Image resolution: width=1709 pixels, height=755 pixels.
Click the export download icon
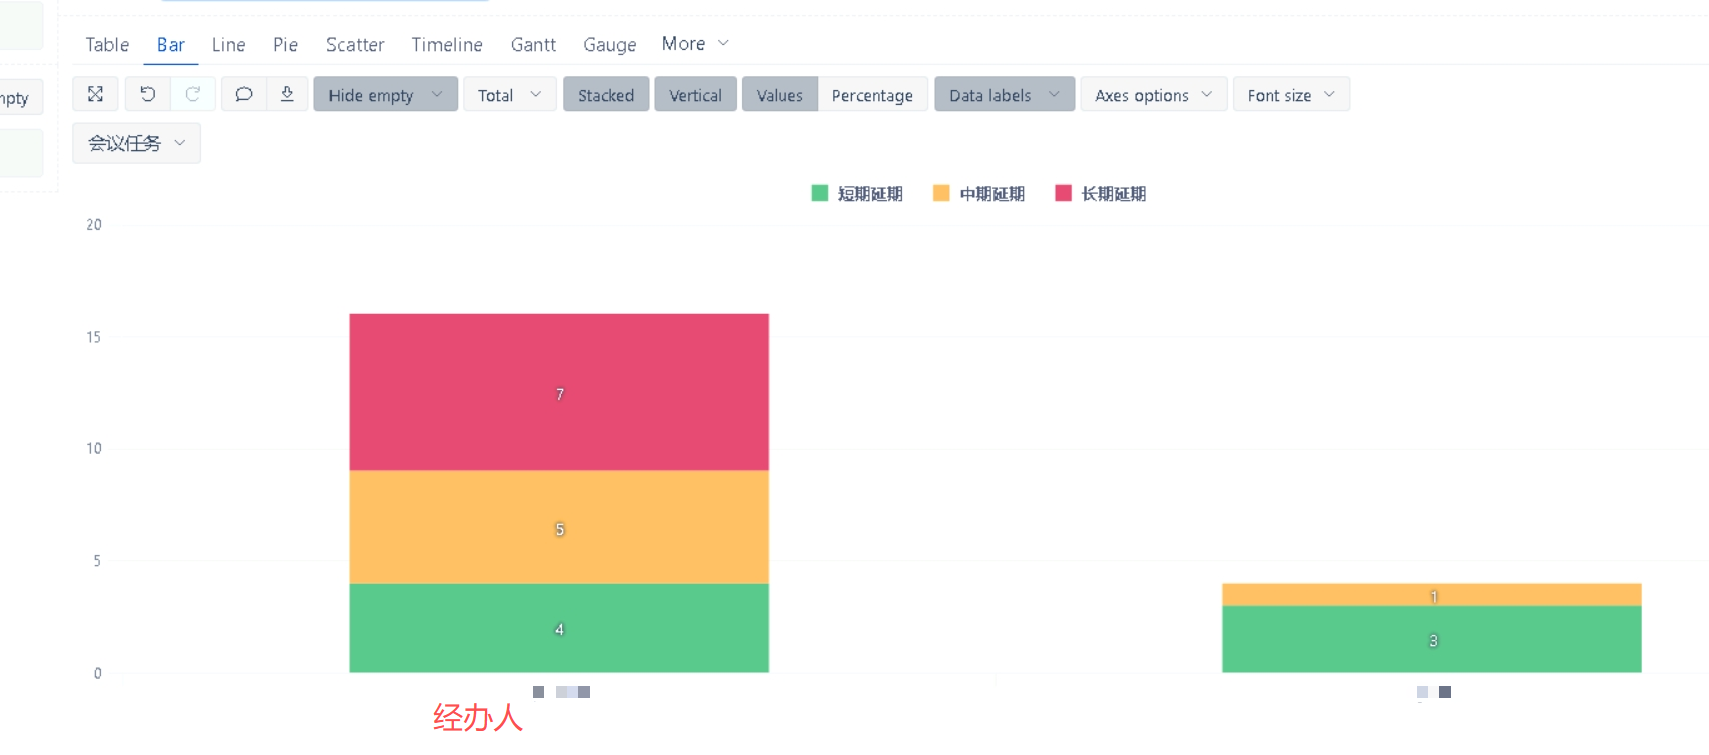pos(287,94)
